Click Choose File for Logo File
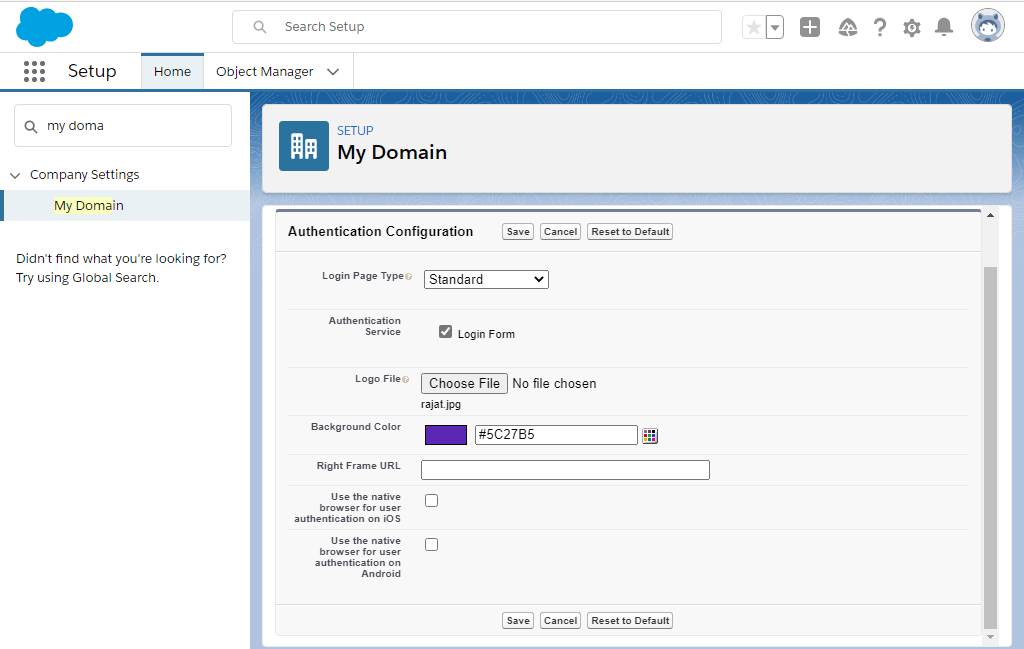This screenshot has width=1024, height=649. click(465, 383)
